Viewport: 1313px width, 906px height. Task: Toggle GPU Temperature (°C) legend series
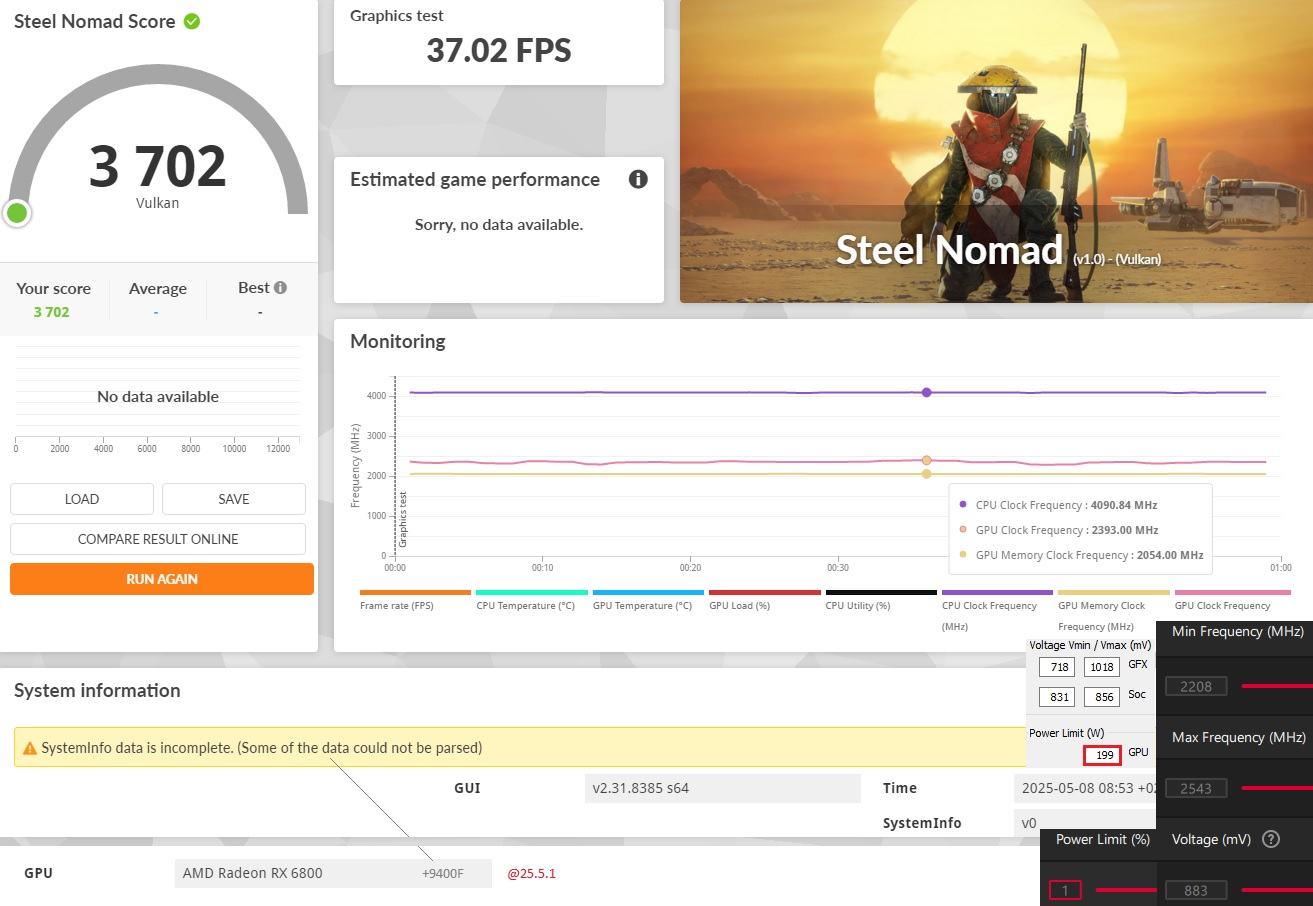648,600
